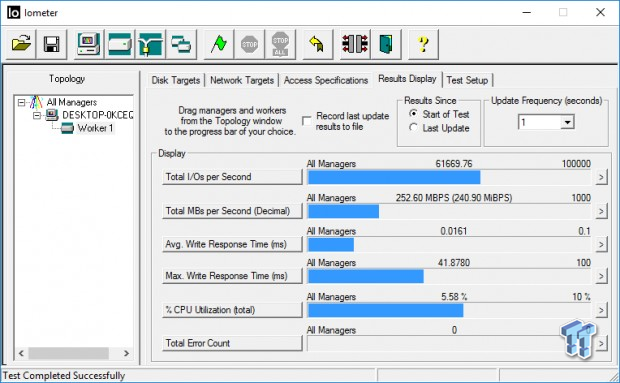The image size is (620, 383).
Task: Expand Avg. Write Response Time details arrow
Action: click(x=601, y=245)
